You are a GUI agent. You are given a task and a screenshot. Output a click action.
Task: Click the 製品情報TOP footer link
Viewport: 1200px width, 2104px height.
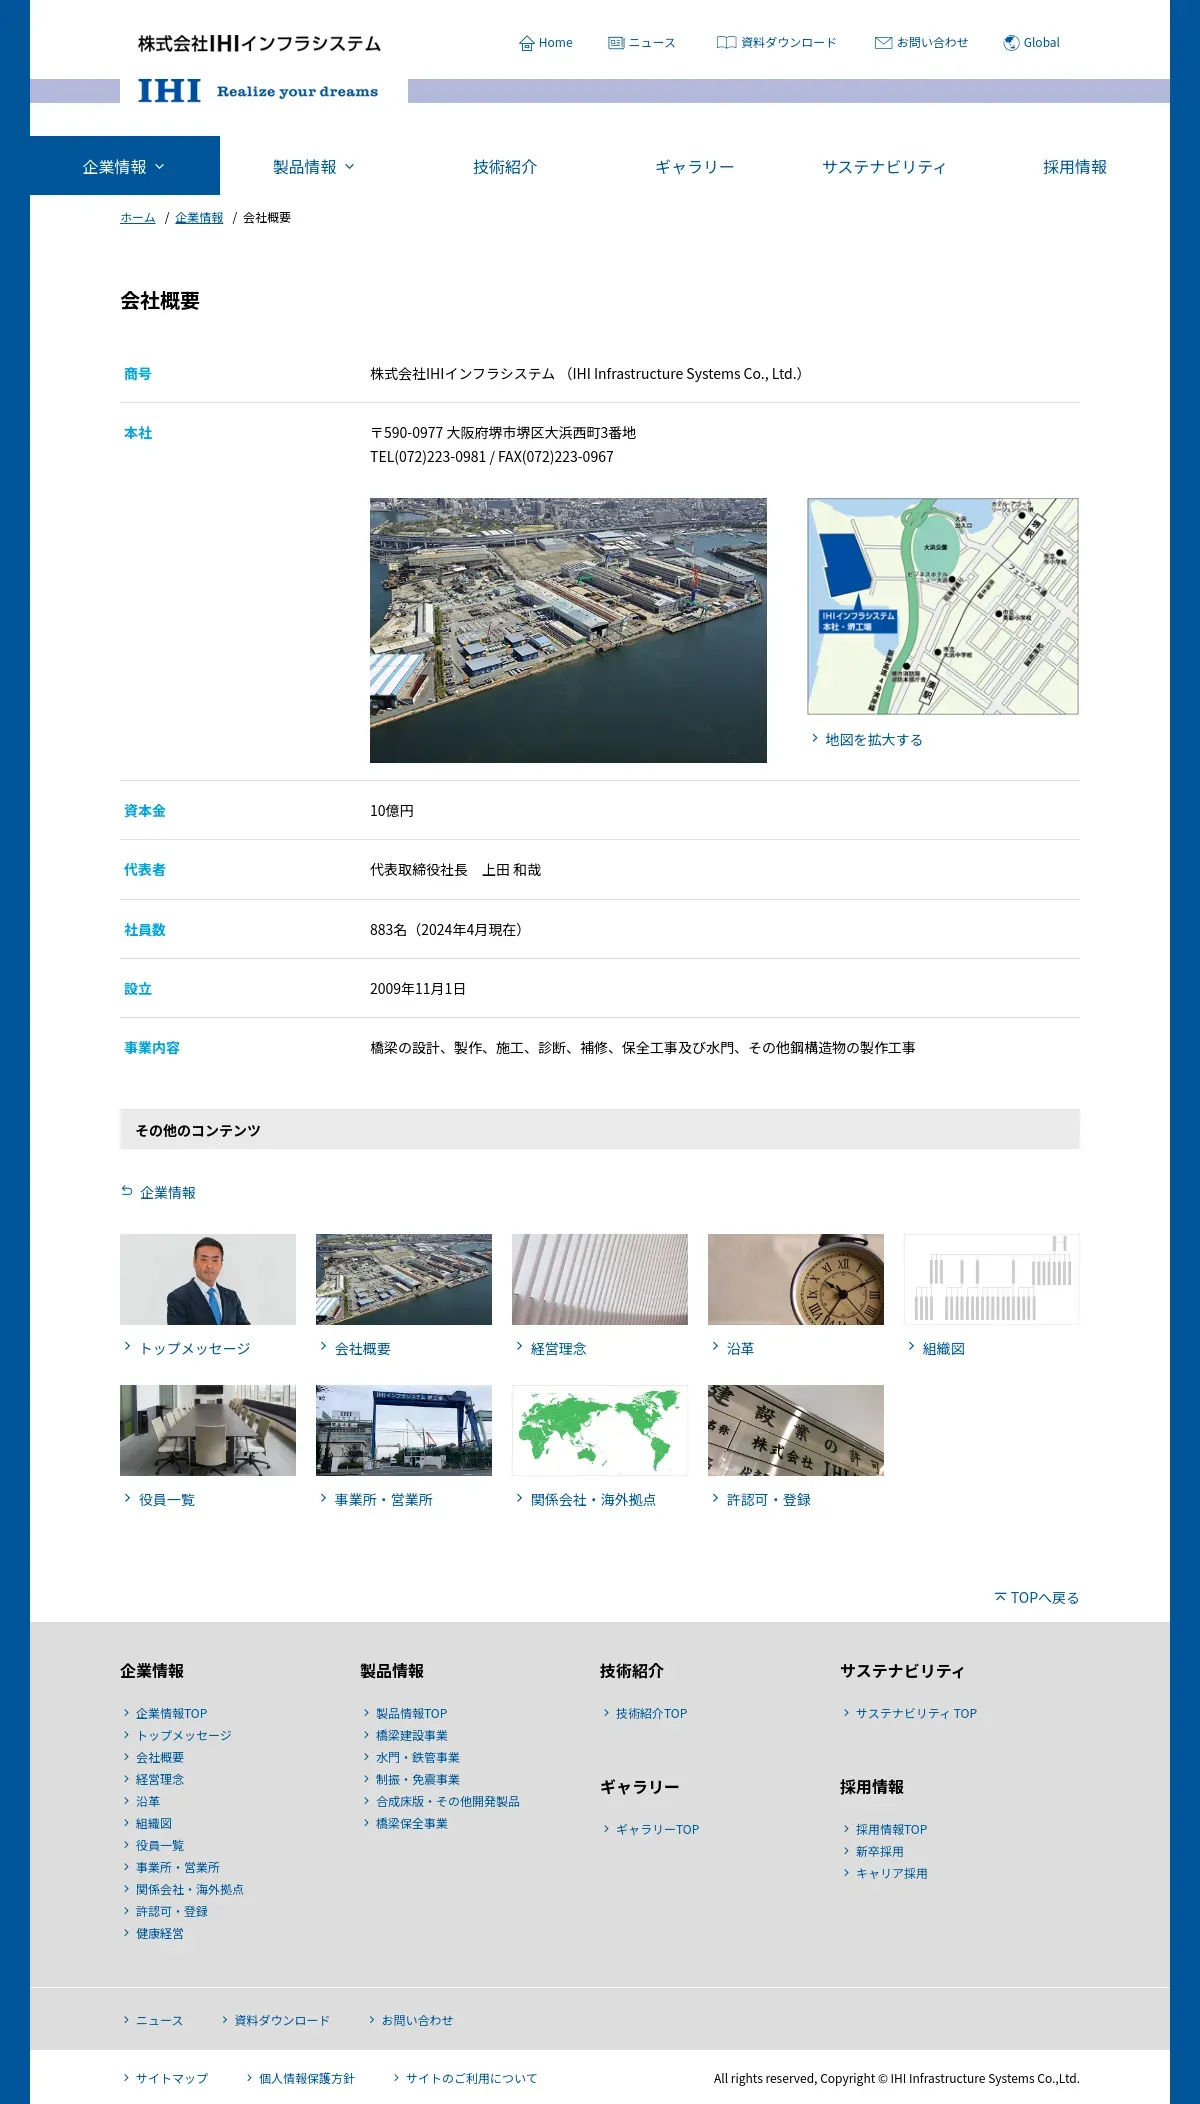point(411,1713)
